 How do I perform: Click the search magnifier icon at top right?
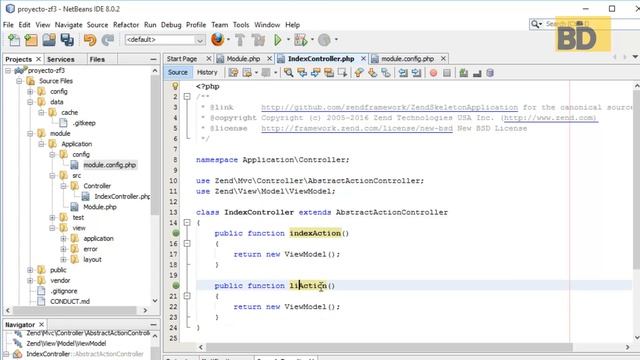pos(534,24)
